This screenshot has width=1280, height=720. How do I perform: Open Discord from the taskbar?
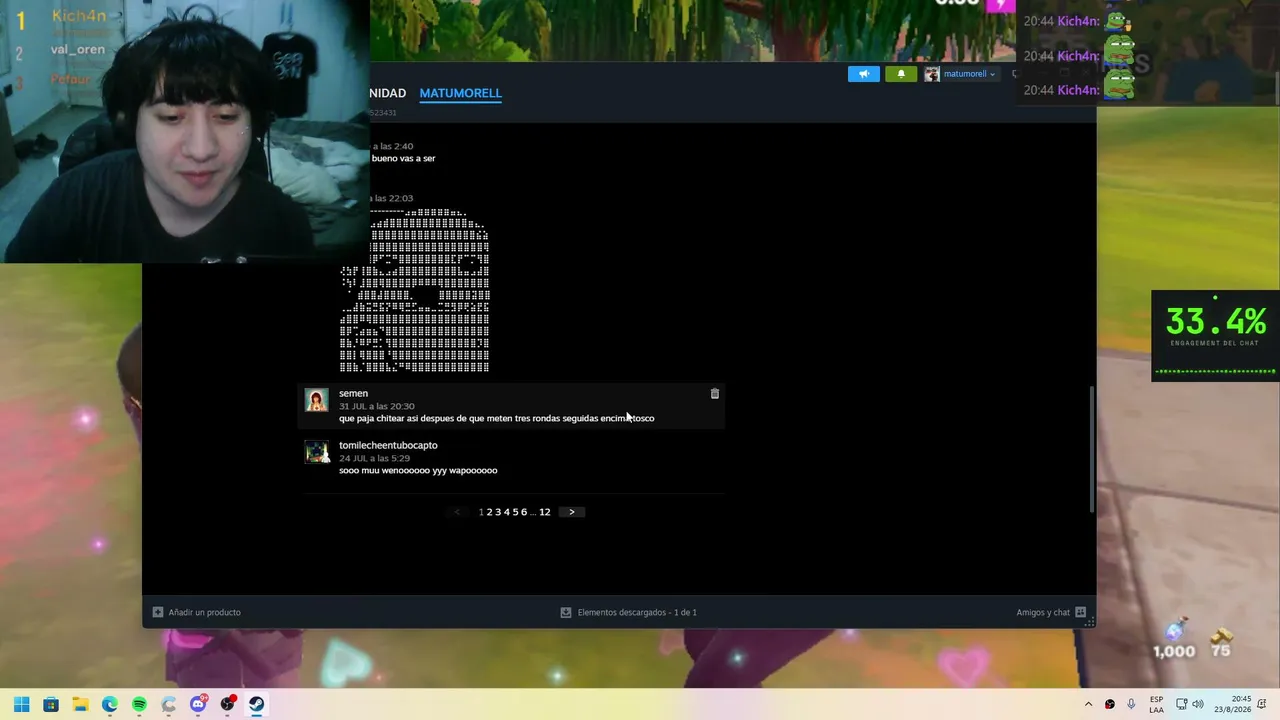(198, 704)
